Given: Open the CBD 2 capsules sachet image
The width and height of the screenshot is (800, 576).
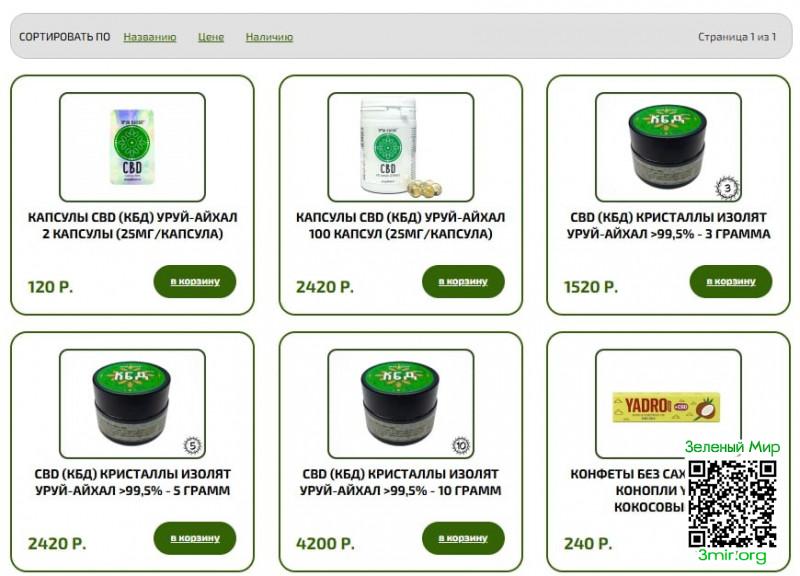Looking at the screenshot, I should click(x=132, y=147).
